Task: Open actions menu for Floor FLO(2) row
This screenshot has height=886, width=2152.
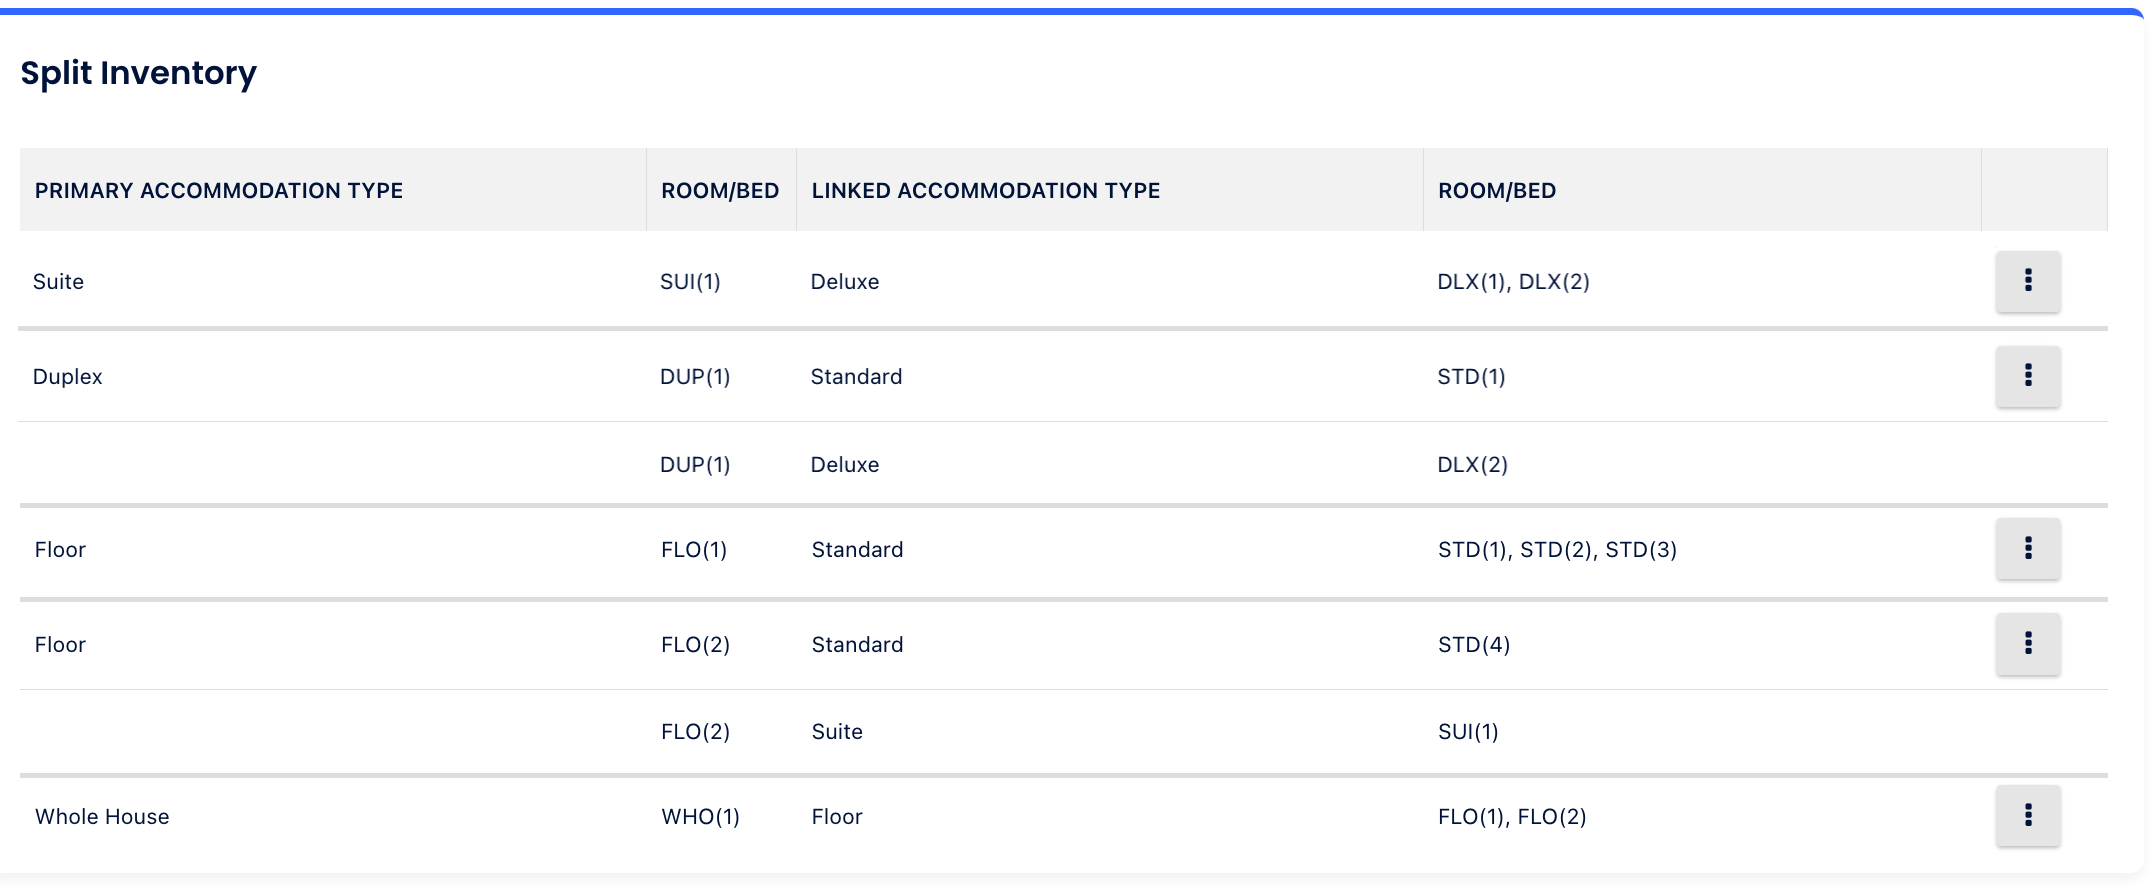Action: tap(2027, 644)
